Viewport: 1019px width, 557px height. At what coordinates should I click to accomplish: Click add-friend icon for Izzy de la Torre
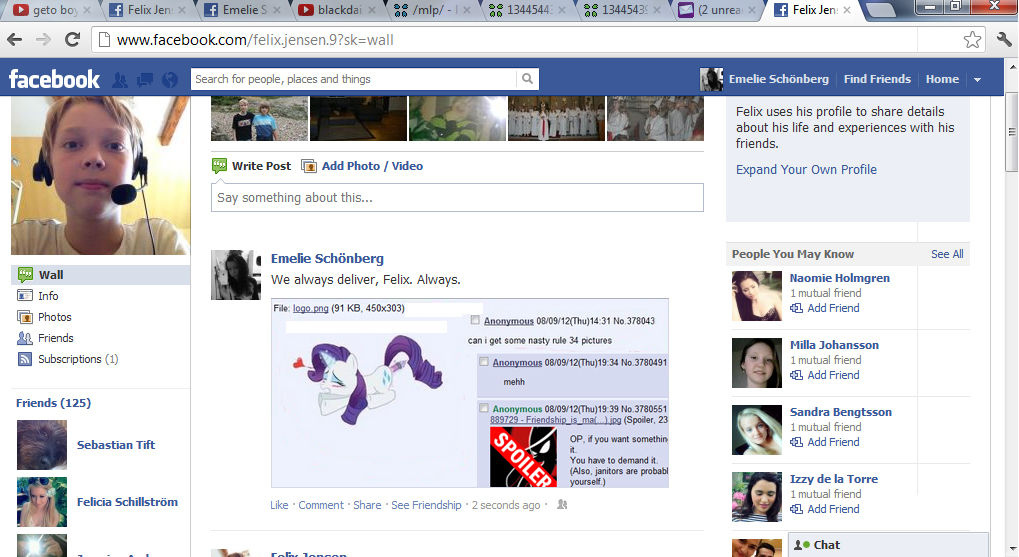click(796, 509)
